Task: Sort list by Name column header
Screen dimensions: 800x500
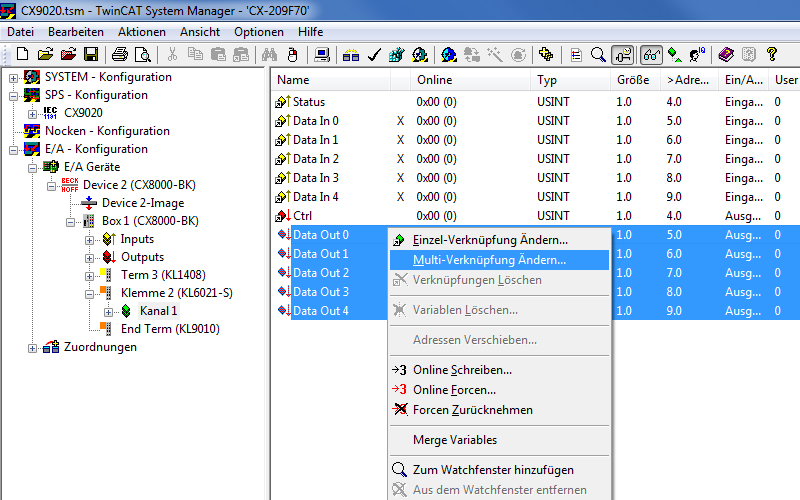Action: point(331,80)
